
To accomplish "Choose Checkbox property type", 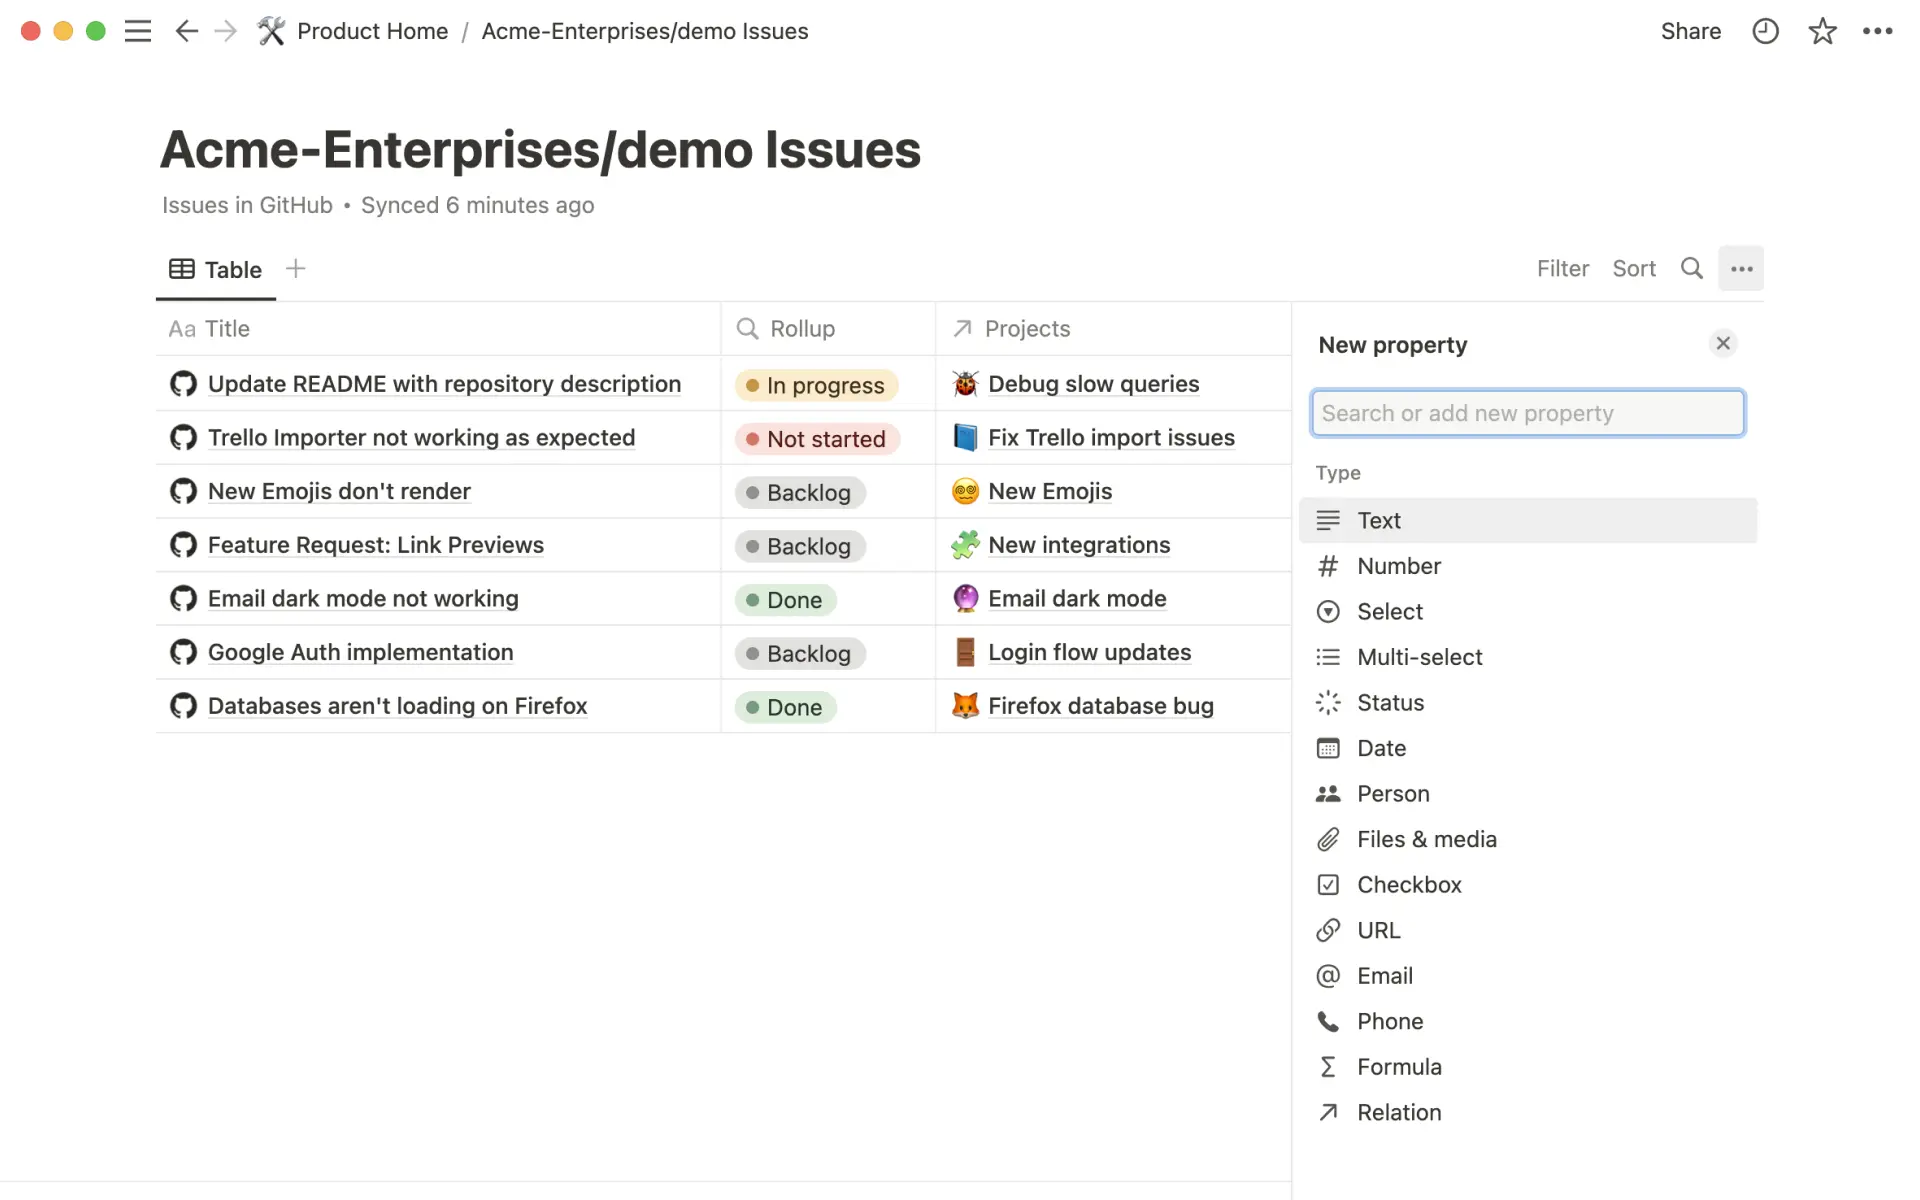I will pos(1408,884).
